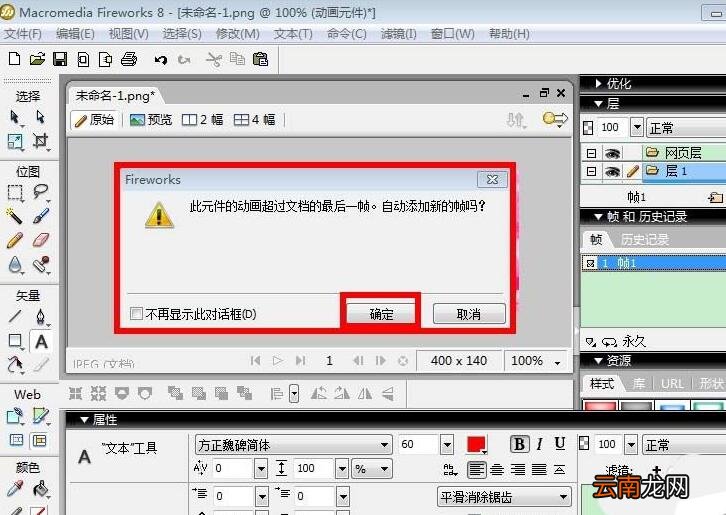726x515 pixels.
Task: Open the 文件(F) menu
Action: point(22,34)
